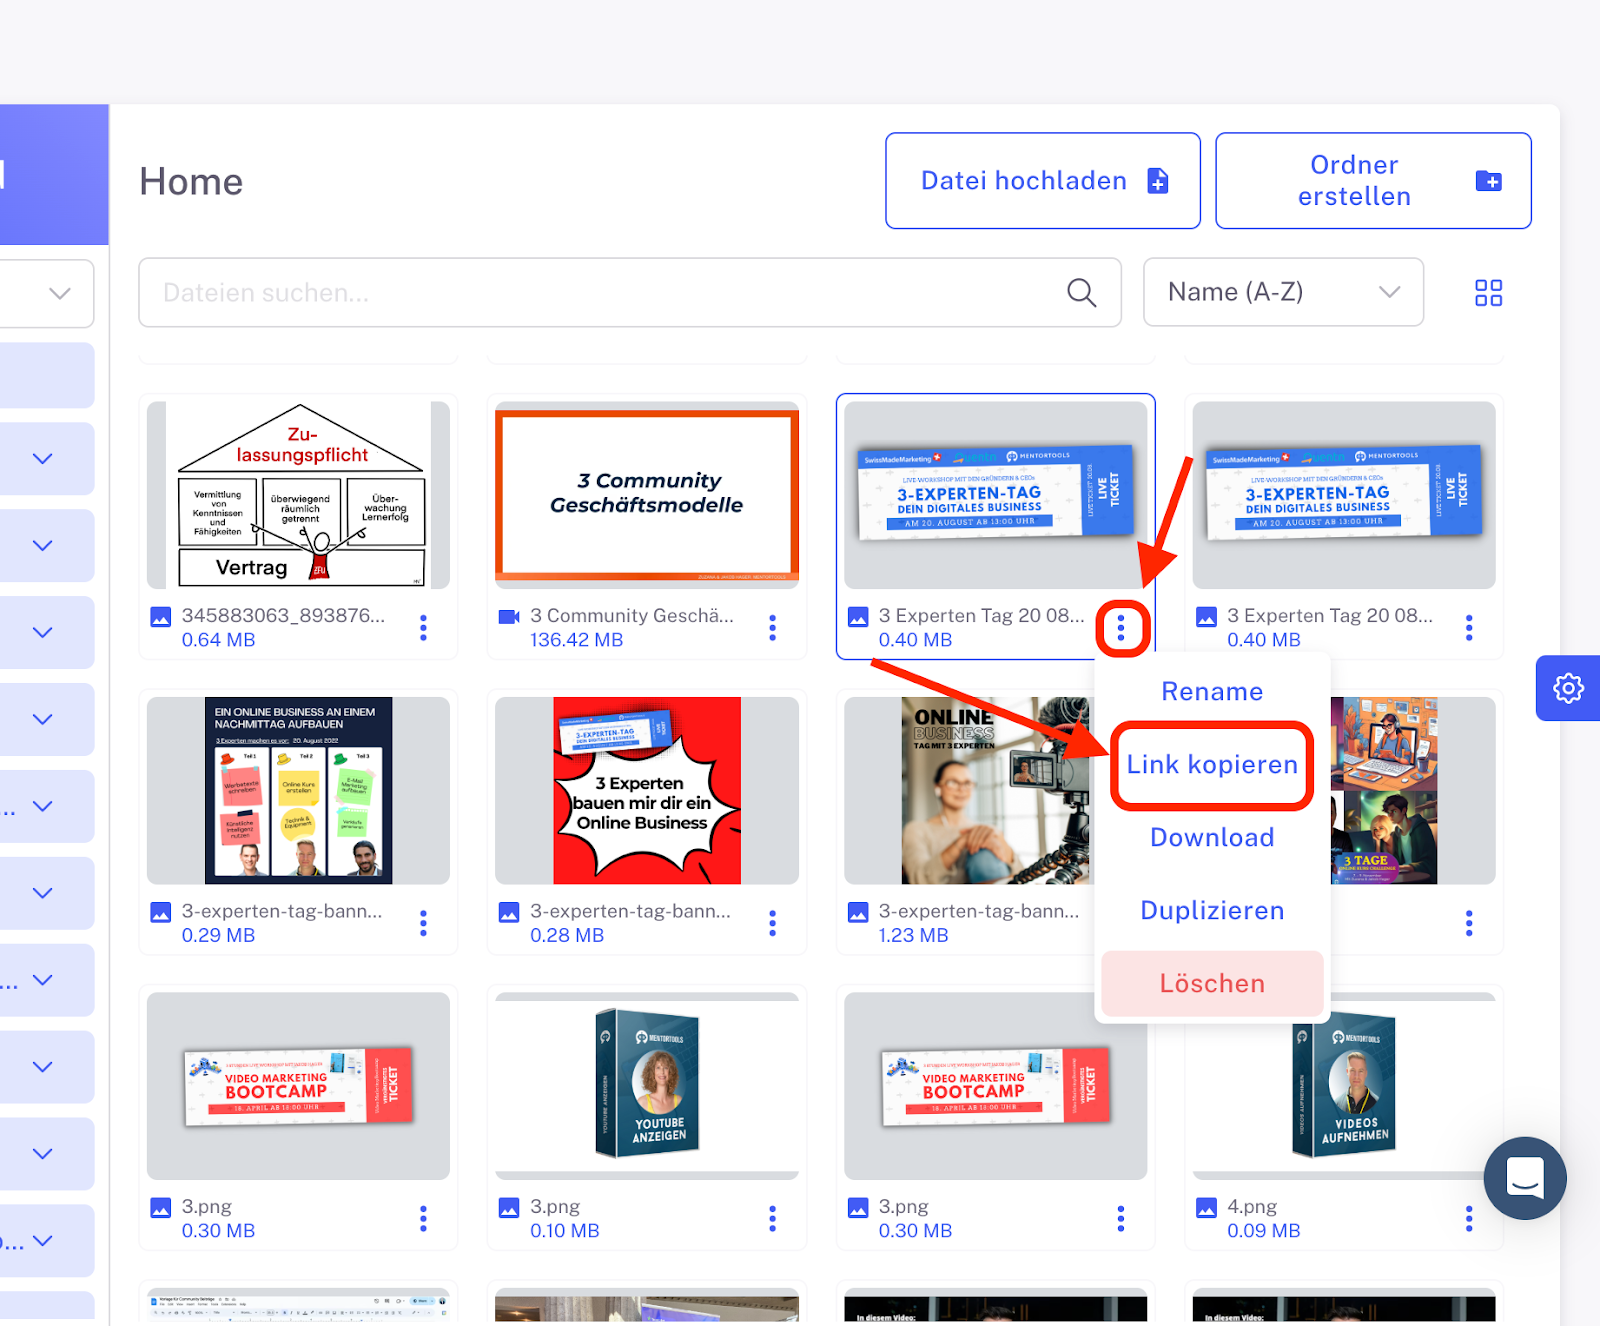Switch to grid view with the four-squares icon
The width and height of the screenshot is (1600, 1326).
[x=1488, y=292]
